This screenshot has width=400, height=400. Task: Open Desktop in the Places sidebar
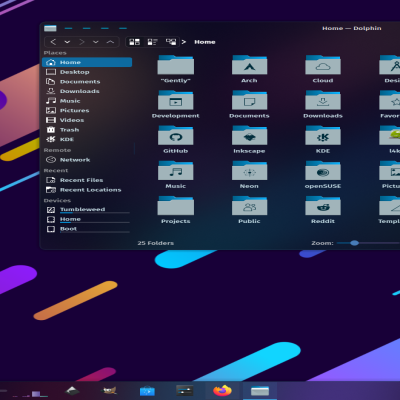(87, 72)
